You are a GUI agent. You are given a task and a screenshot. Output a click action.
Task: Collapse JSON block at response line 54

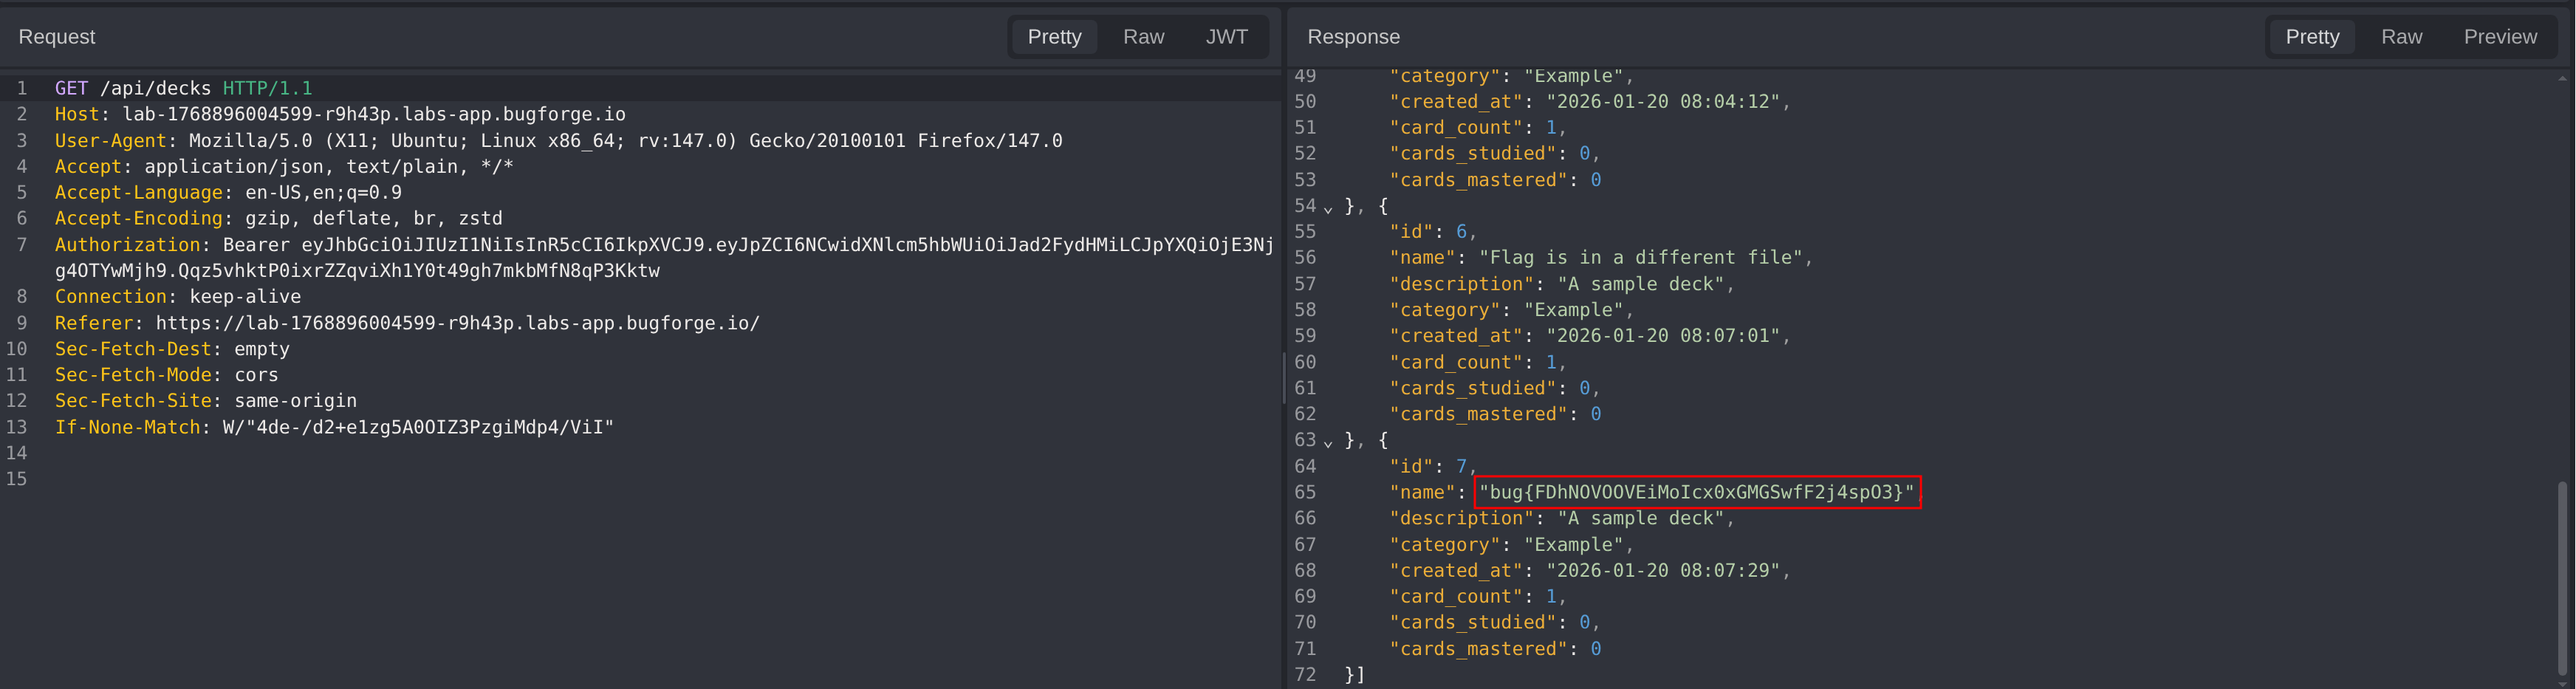coord(1328,208)
